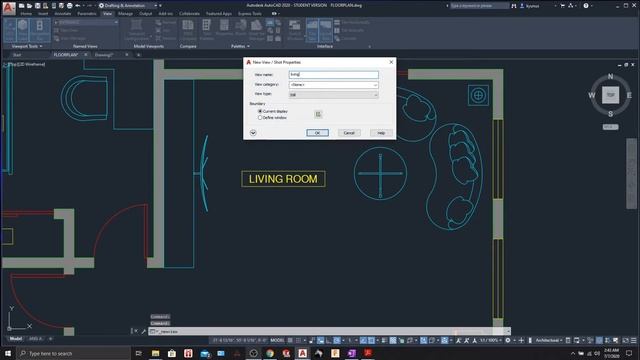Click the Open file icon in quick access toolbar
The width and height of the screenshot is (640, 360).
tap(29, 6)
